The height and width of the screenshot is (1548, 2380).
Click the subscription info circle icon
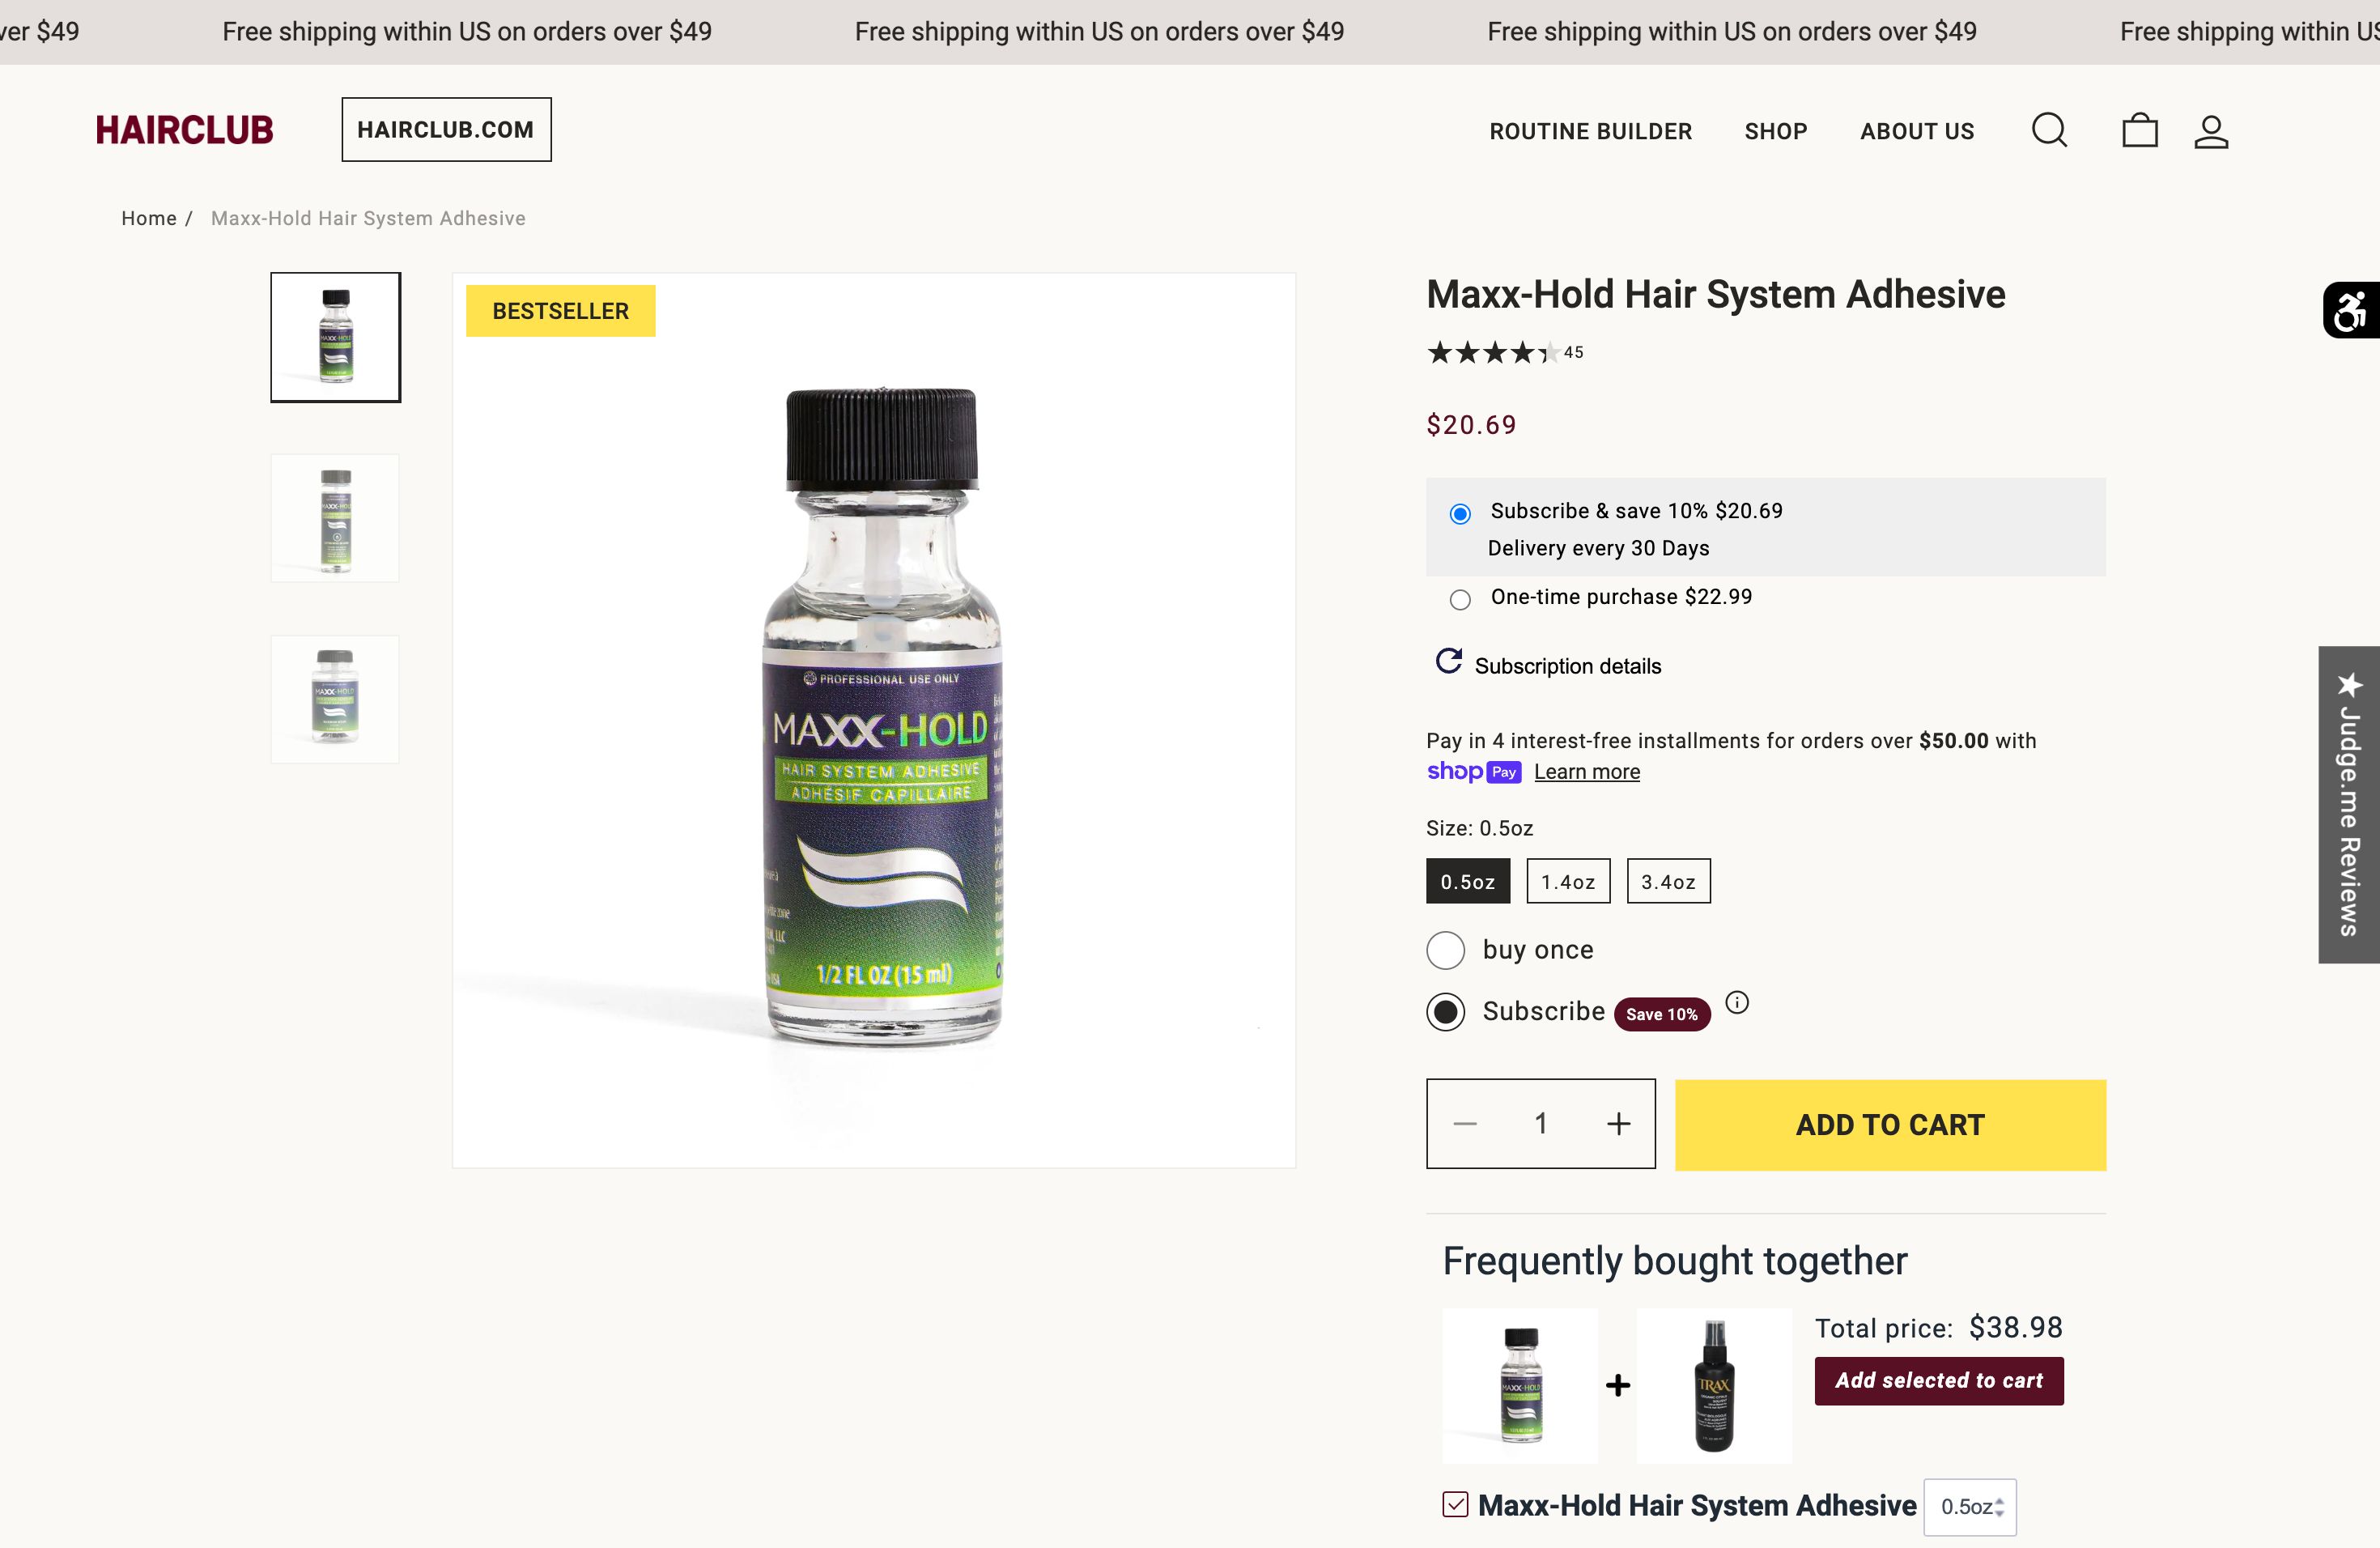tap(1737, 1002)
